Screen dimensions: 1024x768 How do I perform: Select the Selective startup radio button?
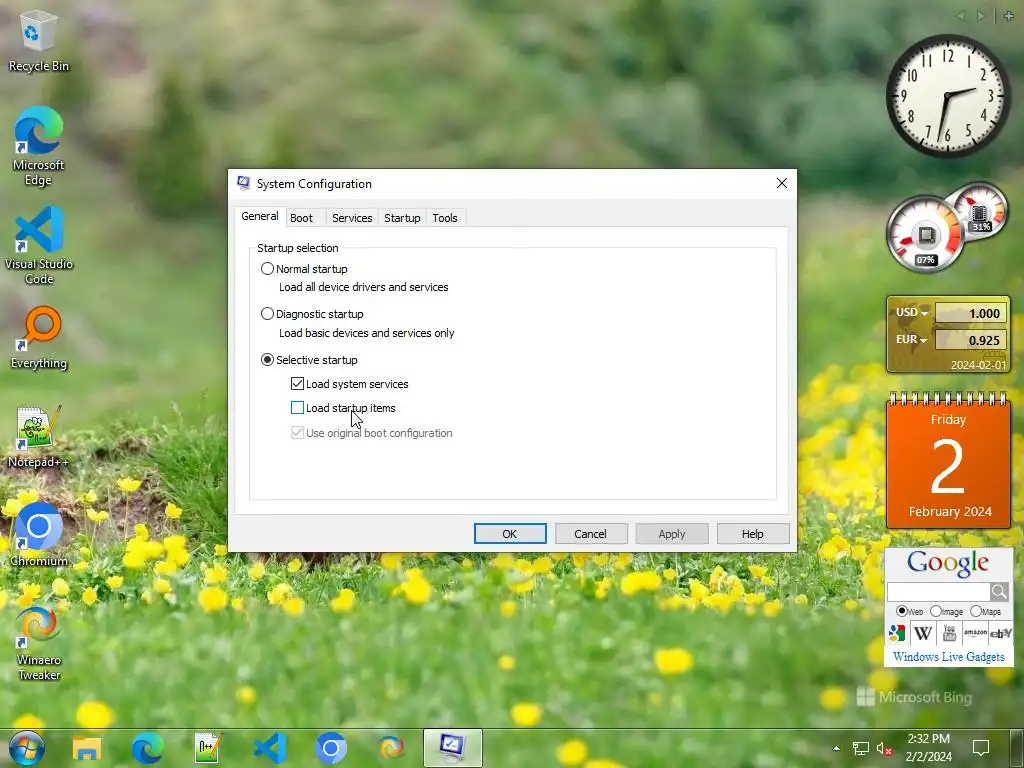point(267,359)
